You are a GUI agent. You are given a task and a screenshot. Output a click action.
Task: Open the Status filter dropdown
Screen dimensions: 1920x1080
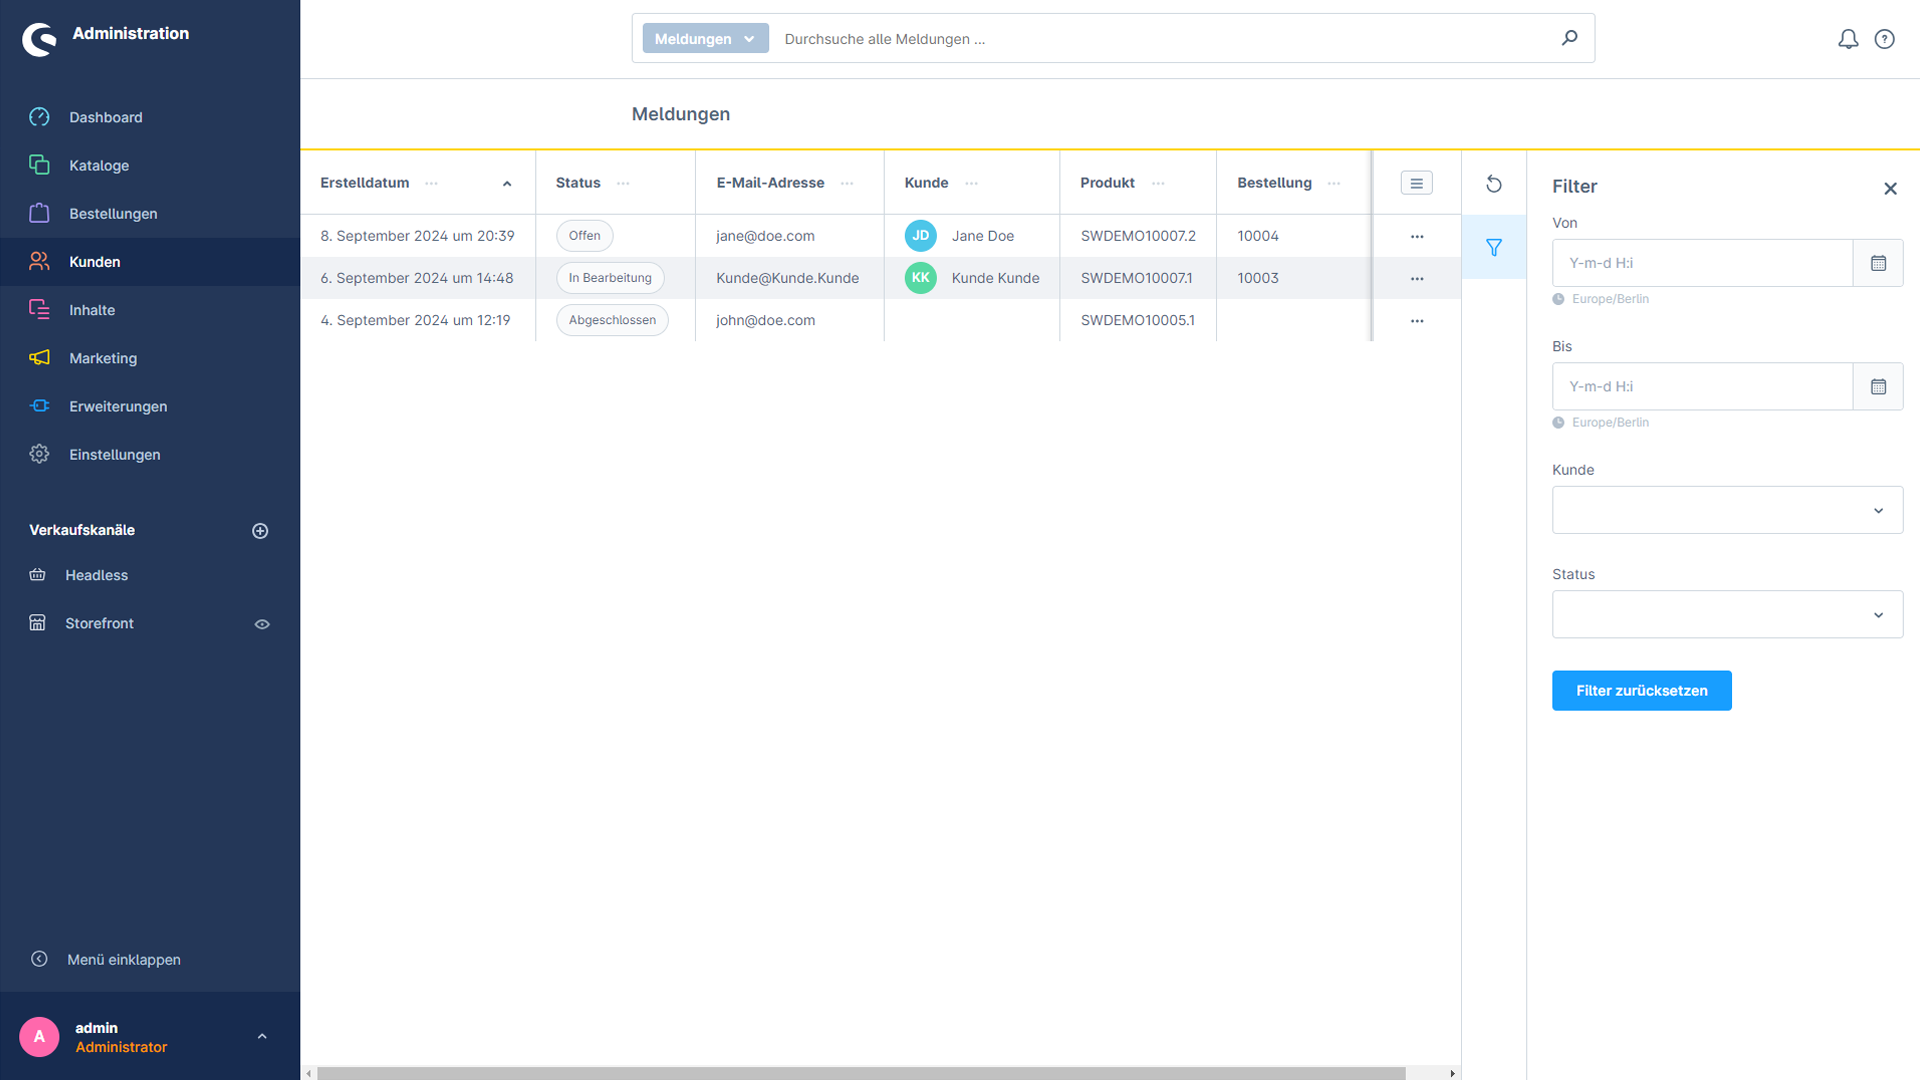tap(1727, 614)
